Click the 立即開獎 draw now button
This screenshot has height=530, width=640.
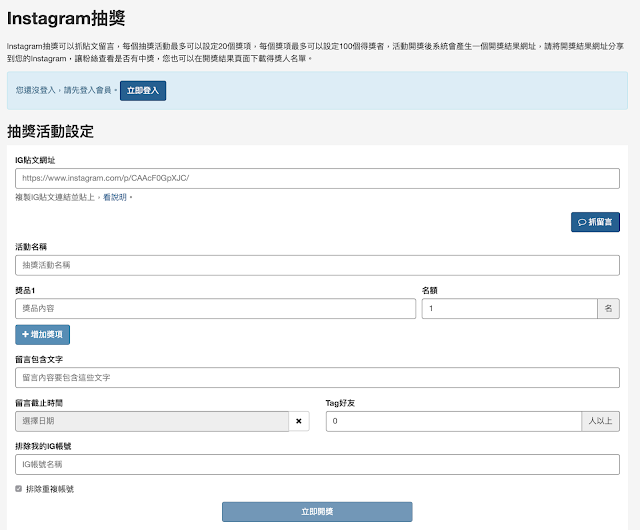tap(317, 512)
